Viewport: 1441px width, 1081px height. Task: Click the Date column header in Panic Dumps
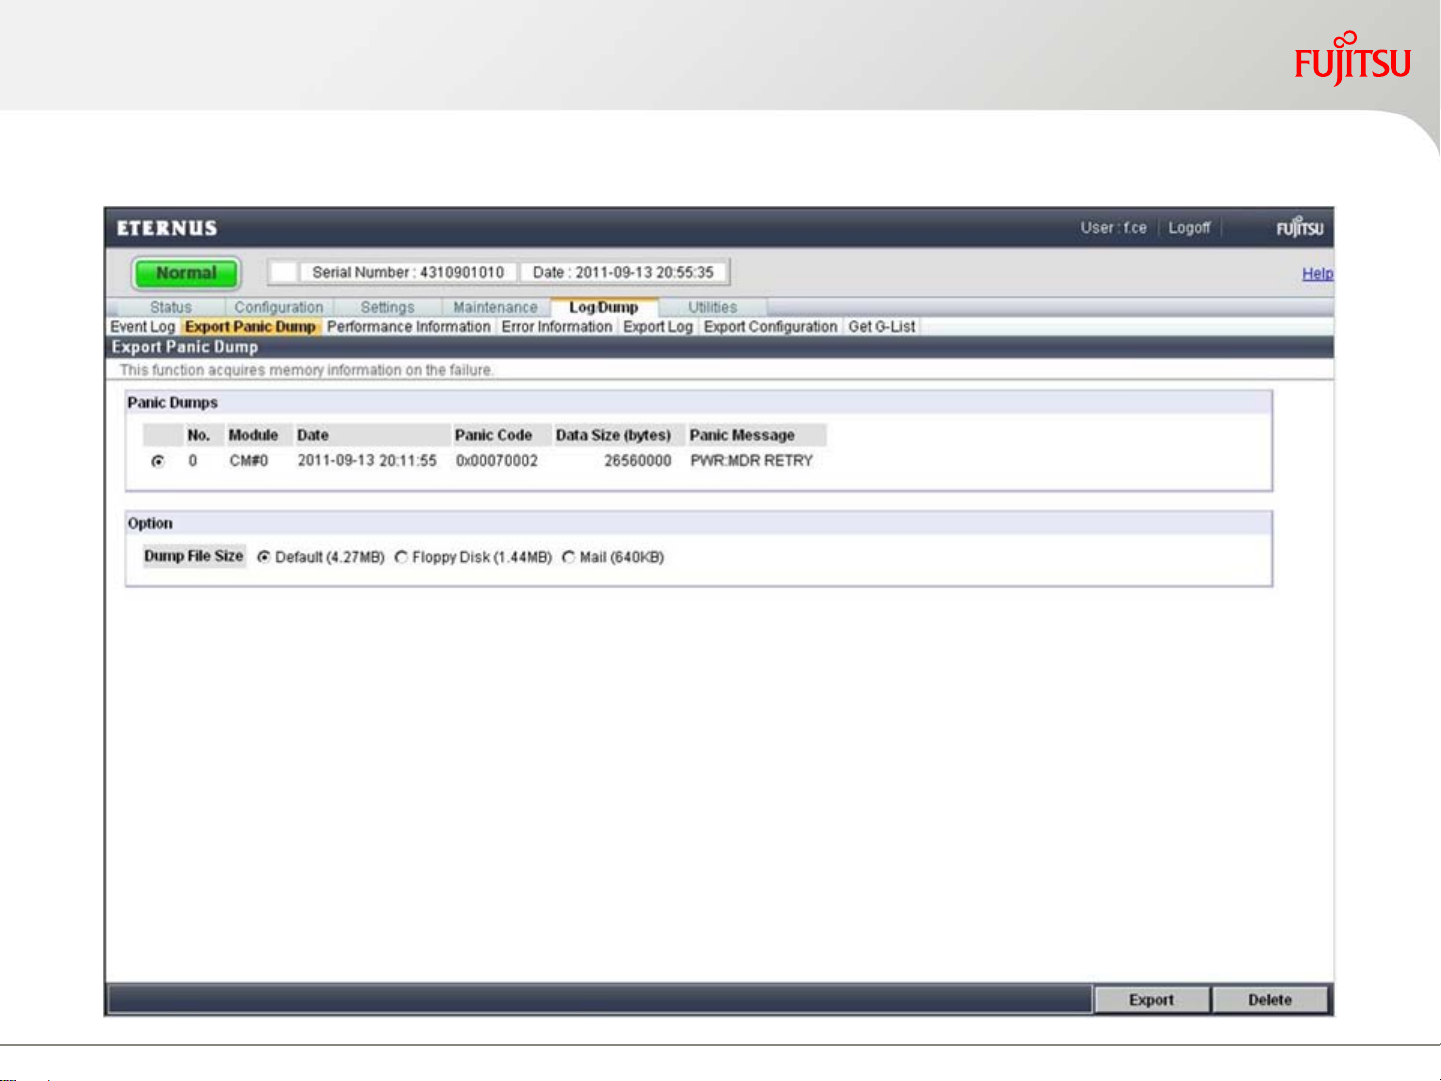coord(313,435)
